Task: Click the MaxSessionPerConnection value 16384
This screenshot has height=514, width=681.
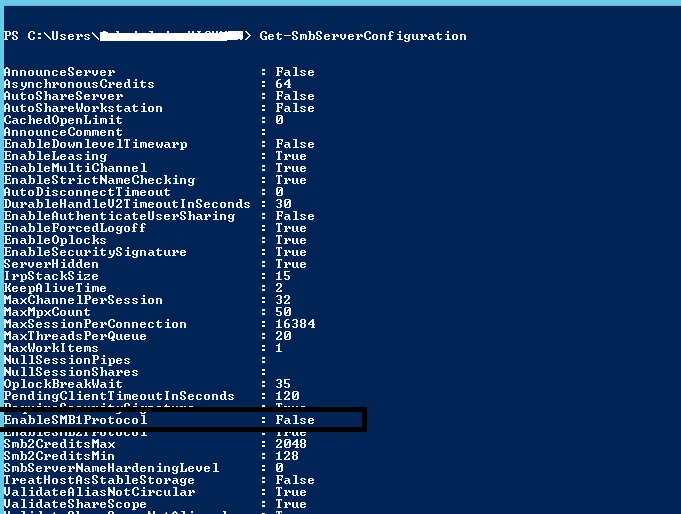Action: 294,324
